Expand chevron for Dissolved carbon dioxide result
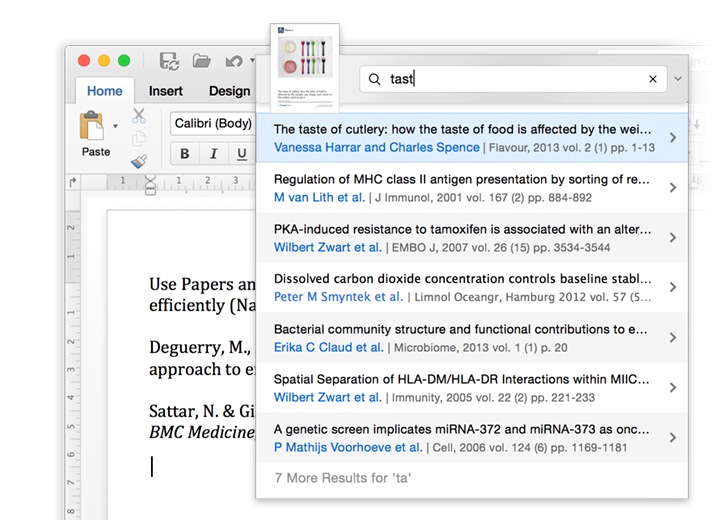The width and height of the screenshot is (716, 520). 673,287
